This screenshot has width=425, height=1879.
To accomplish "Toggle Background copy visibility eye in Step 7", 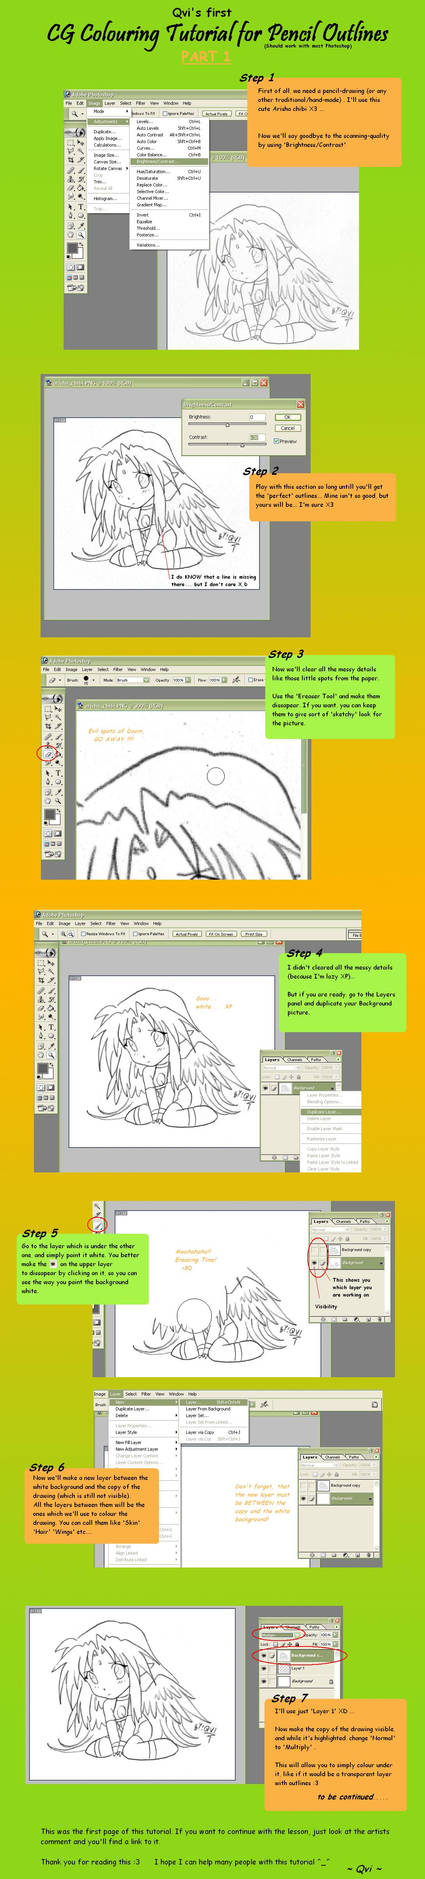I will click(x=264, y=1655).
